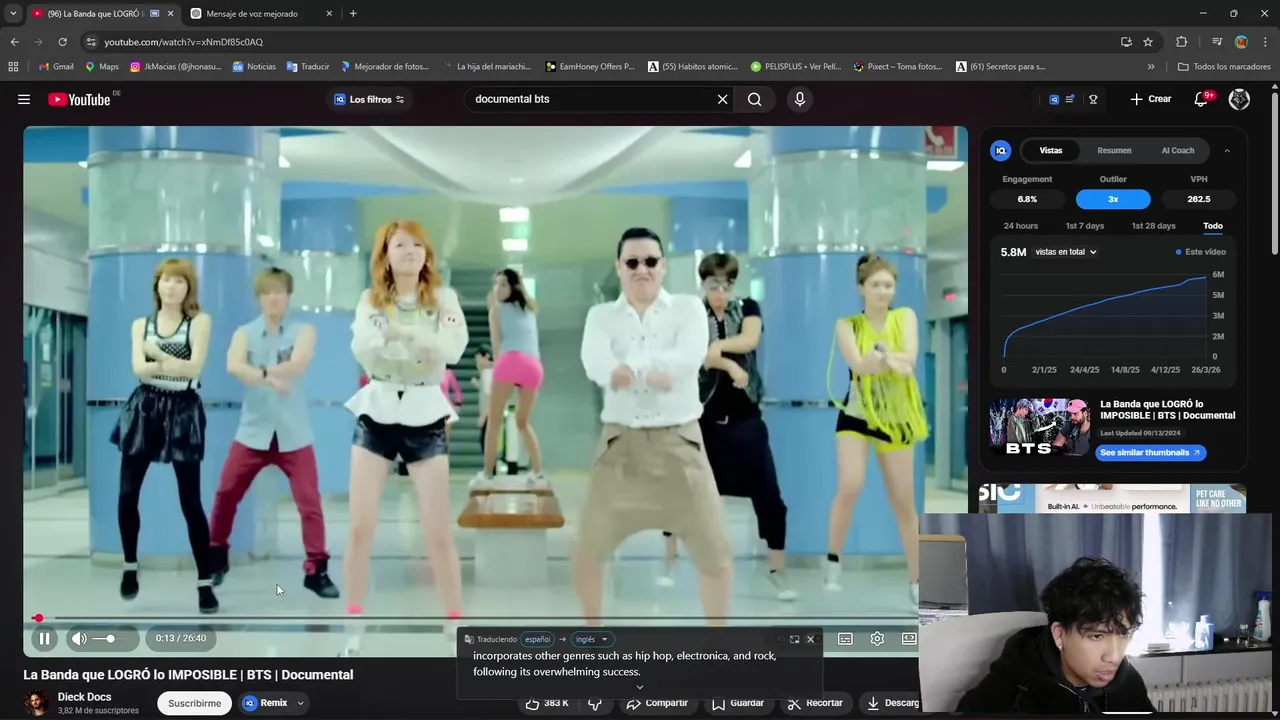
Task: Show more bookmarks overflow chevron
Action: coord(1151,67)
